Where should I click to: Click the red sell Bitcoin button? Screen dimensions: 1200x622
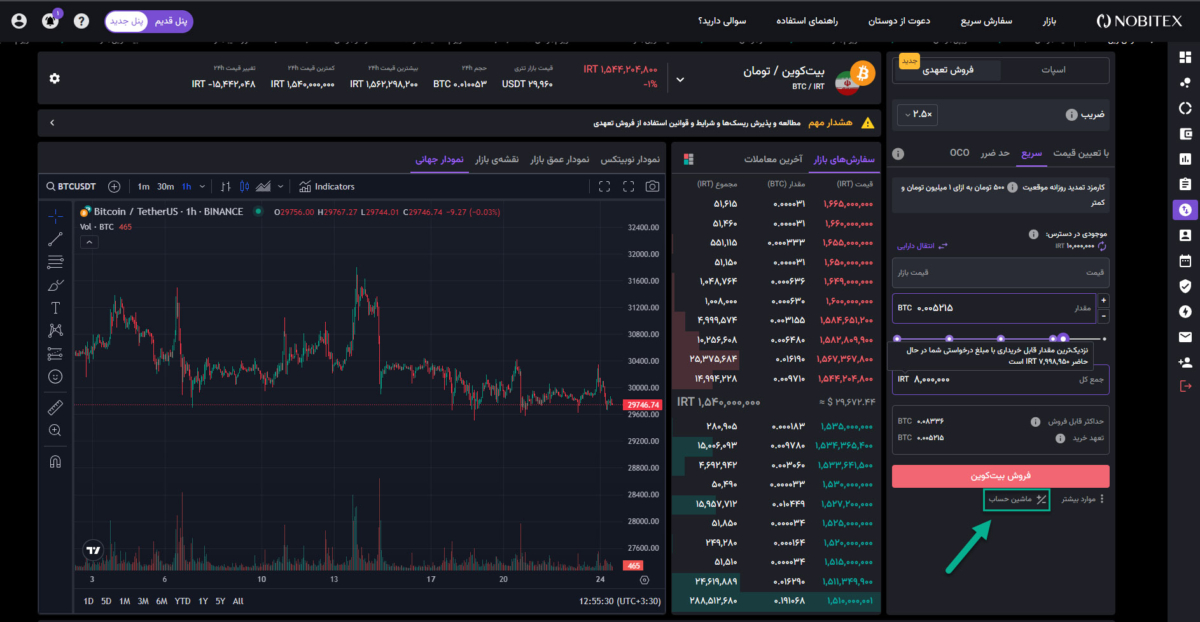click(1000, 476)
